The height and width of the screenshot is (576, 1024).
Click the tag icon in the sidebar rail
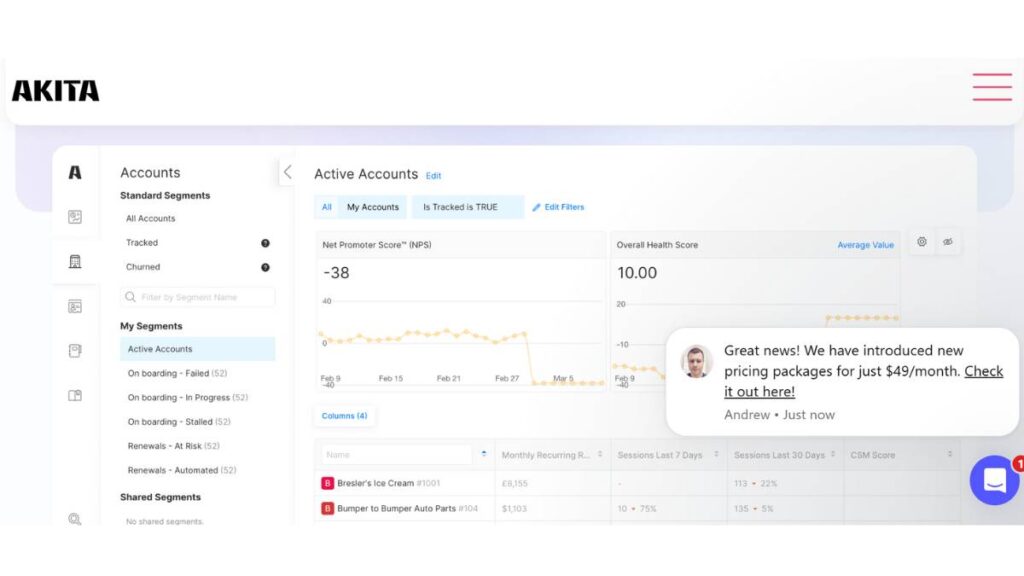point(75,351)
